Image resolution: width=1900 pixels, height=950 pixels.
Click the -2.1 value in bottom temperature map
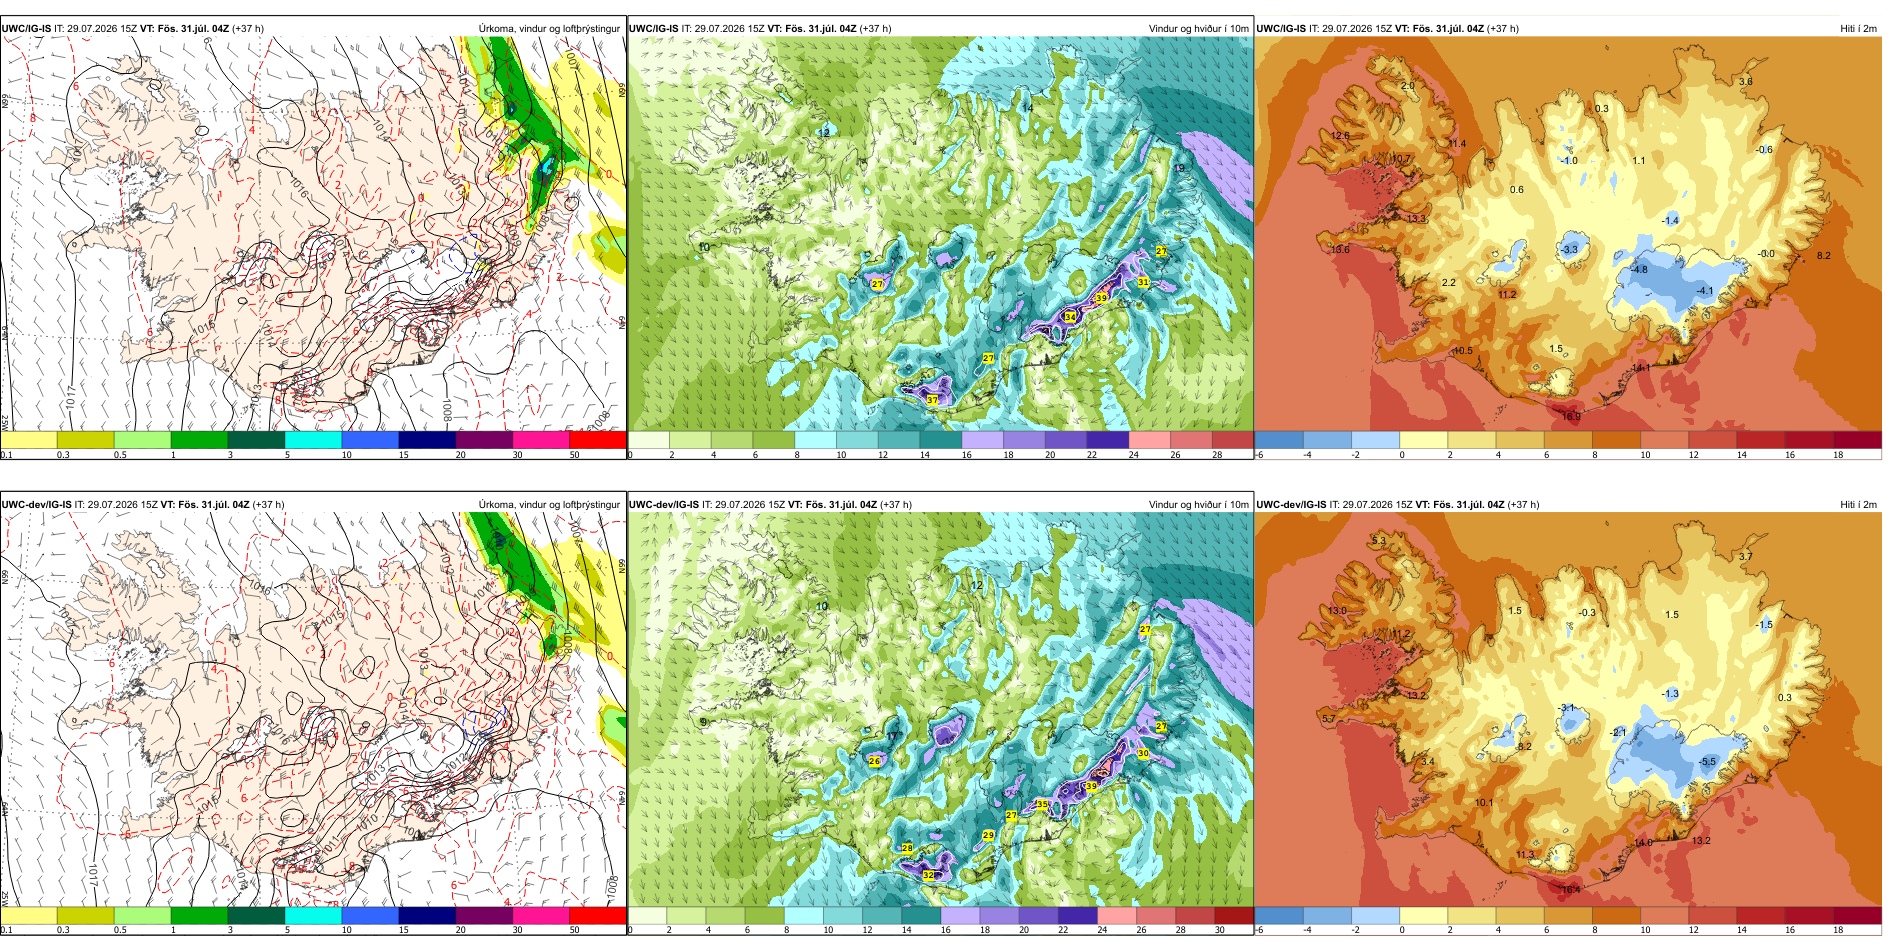(x=1619, y=733)
